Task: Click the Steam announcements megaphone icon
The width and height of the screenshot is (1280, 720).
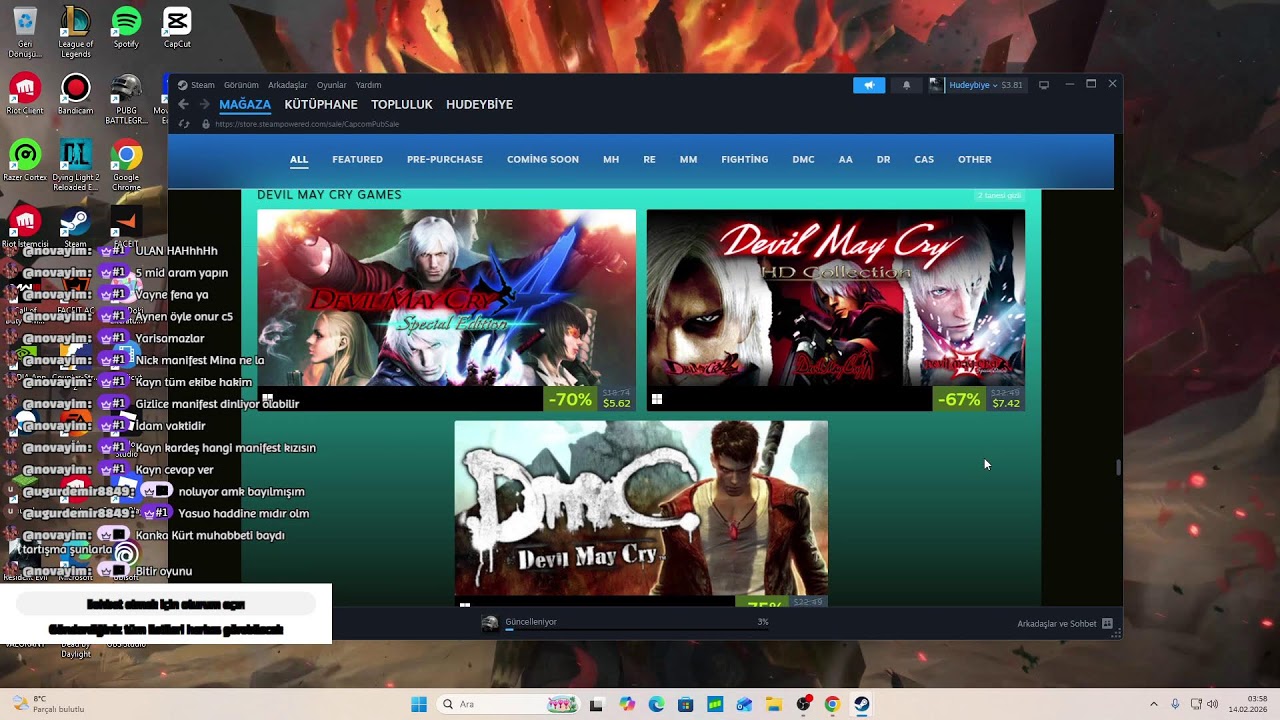Action: tap(869, 85)
